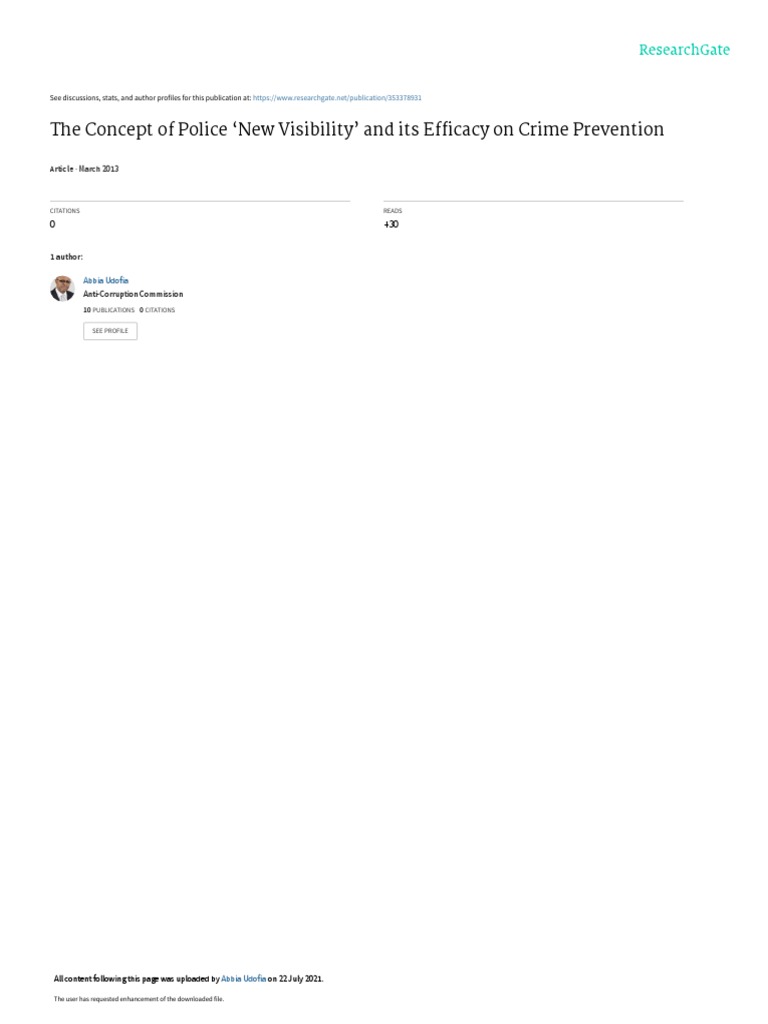Click the ResearchGate logo
The height and width of the screenshot is (1024, 768).
pos(684,50)
